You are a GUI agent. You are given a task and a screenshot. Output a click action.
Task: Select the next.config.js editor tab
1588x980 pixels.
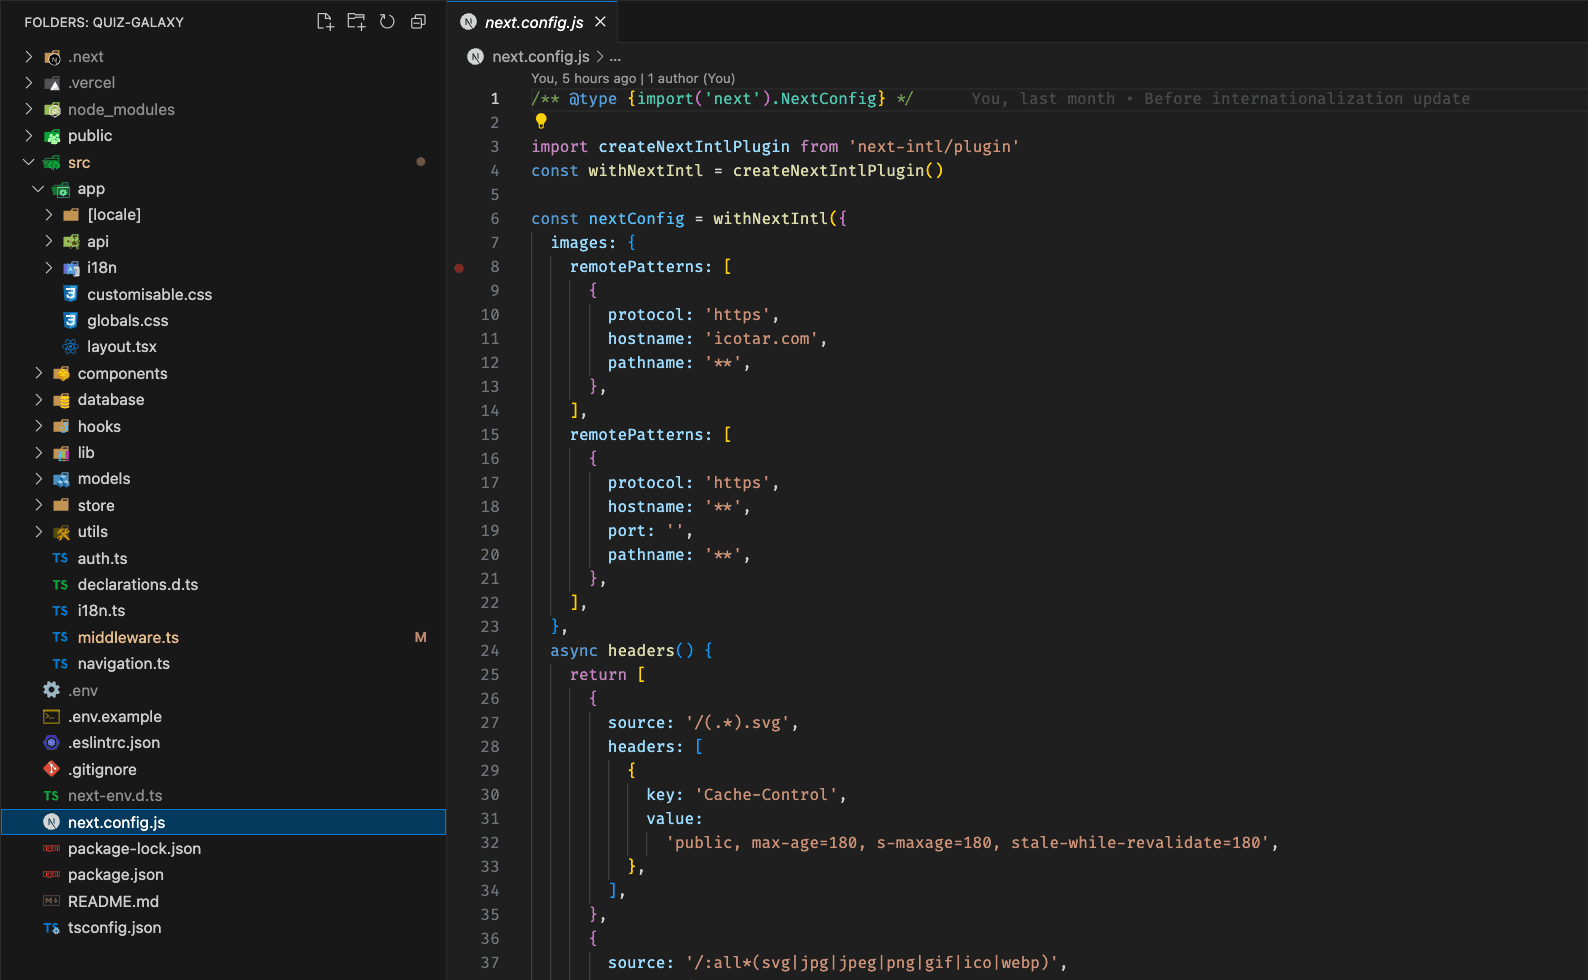534,22
